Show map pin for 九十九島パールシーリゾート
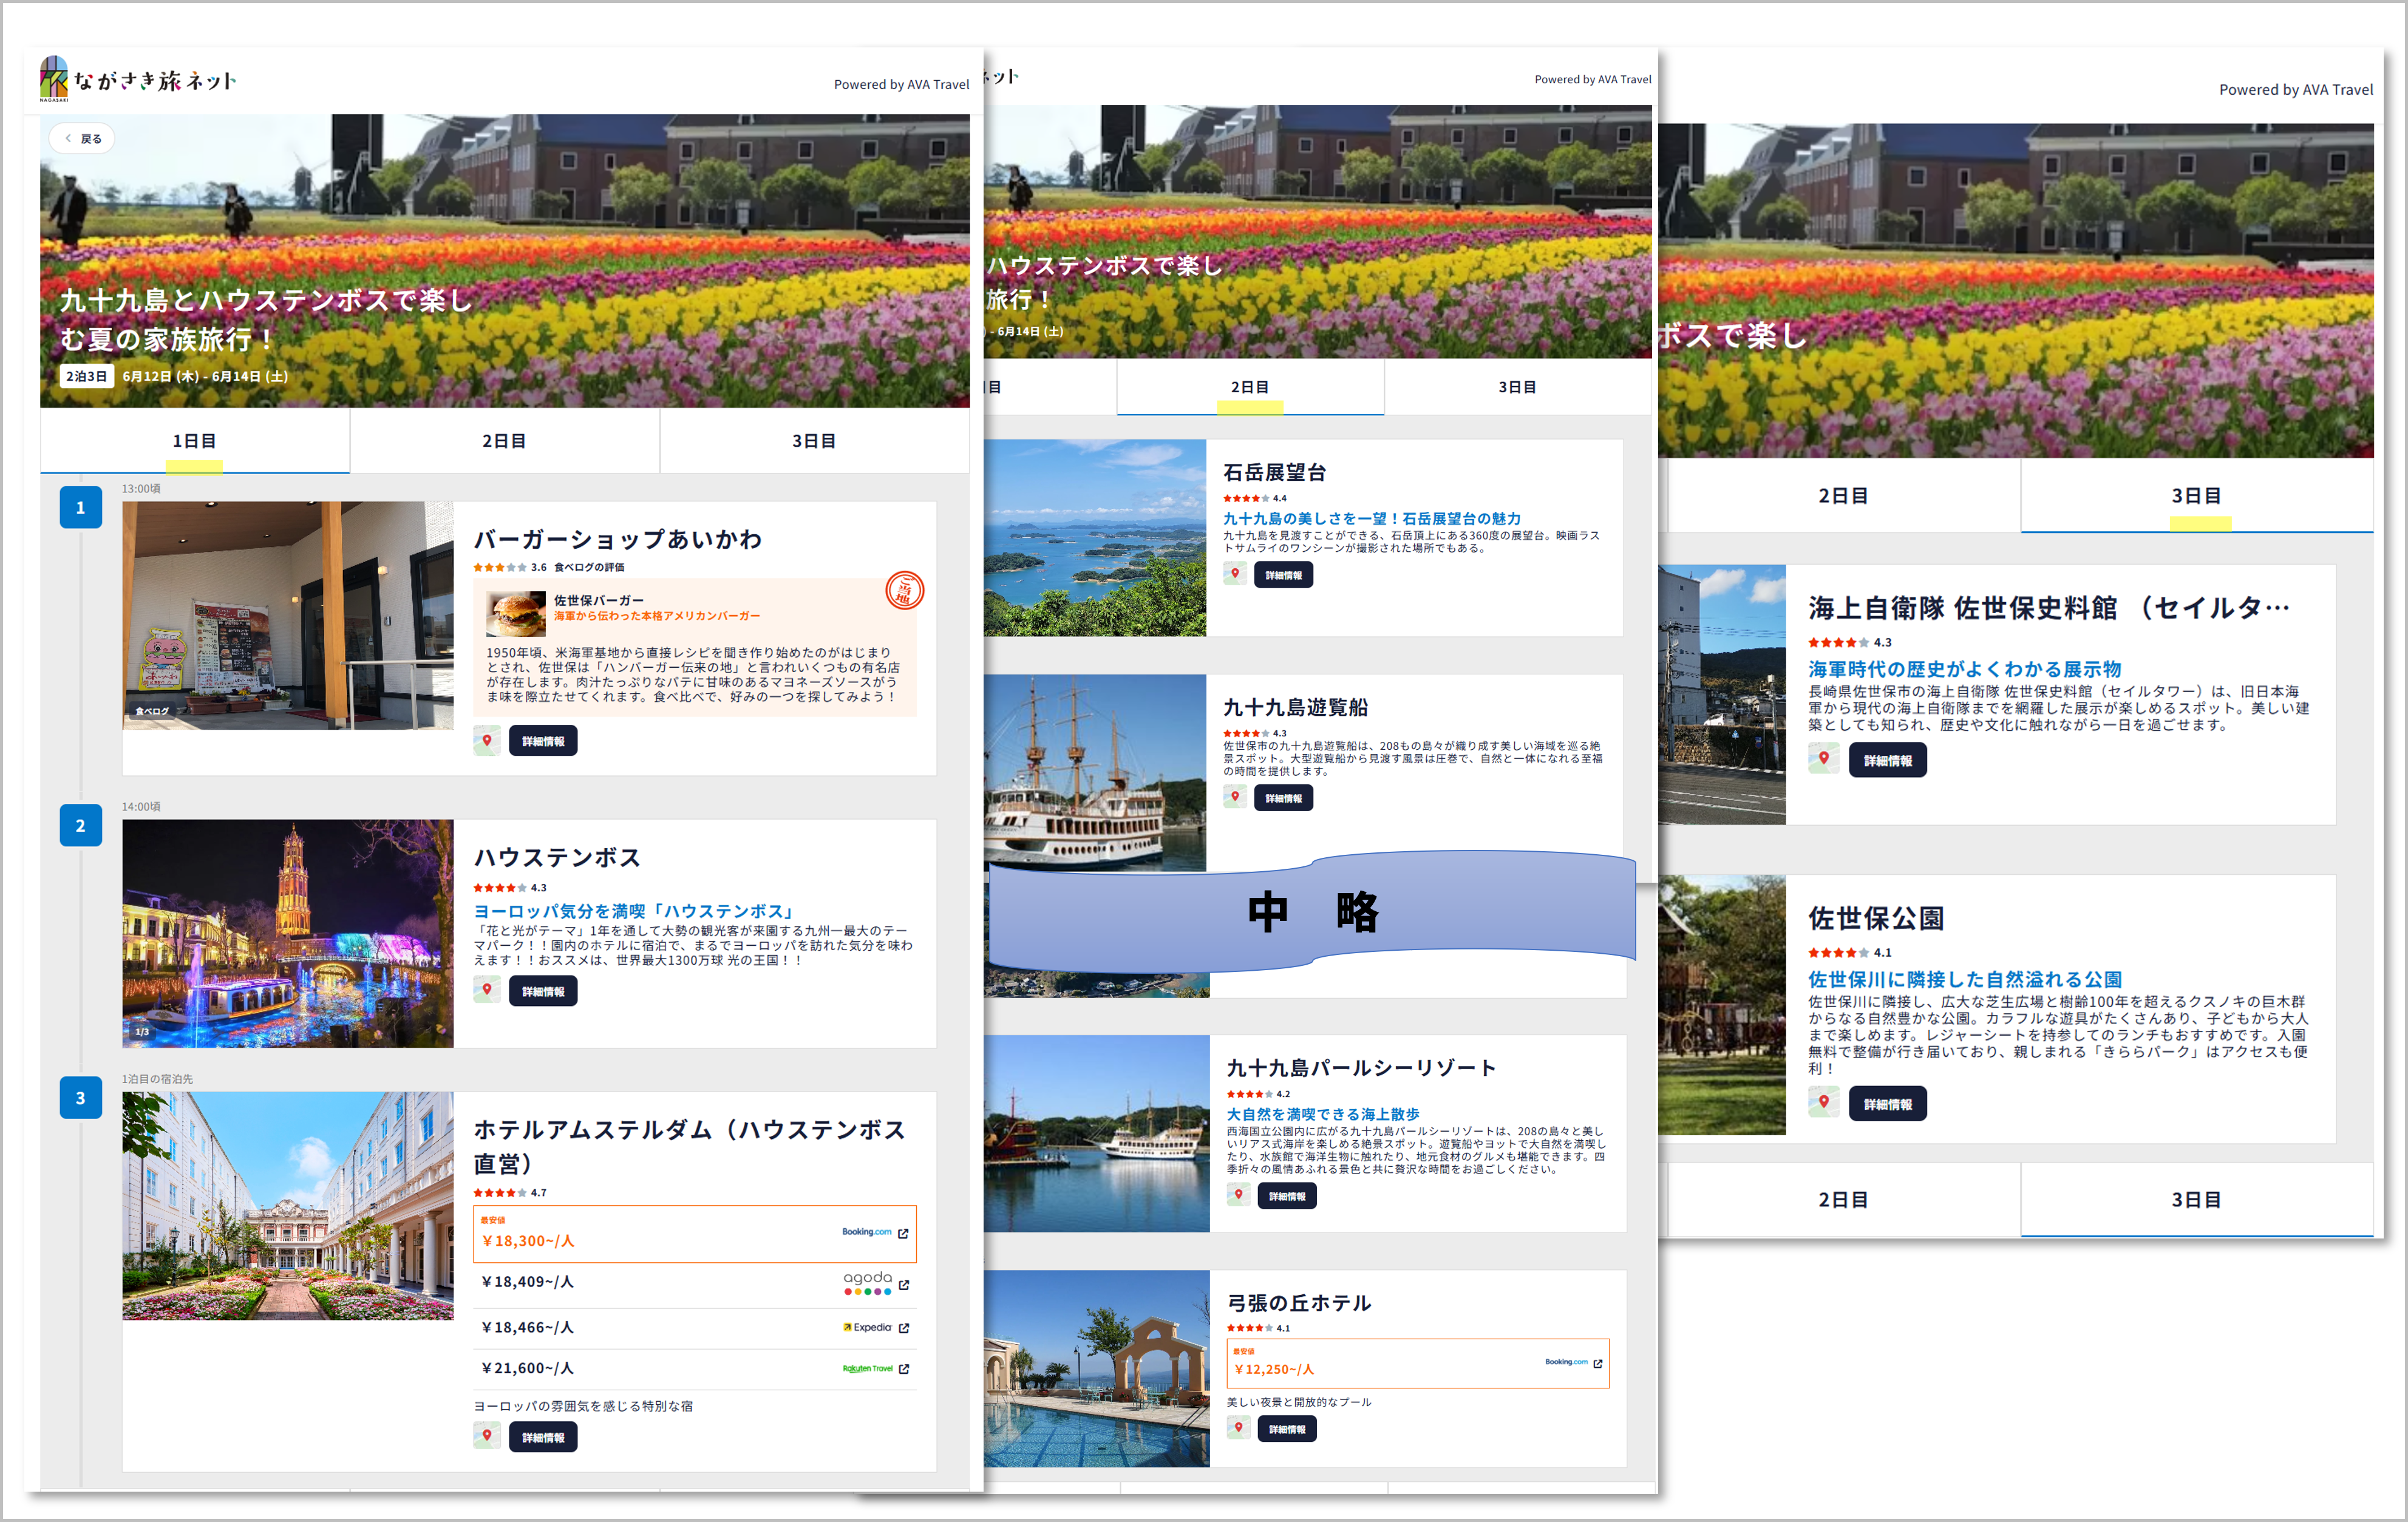 tap(1239, 1196)
